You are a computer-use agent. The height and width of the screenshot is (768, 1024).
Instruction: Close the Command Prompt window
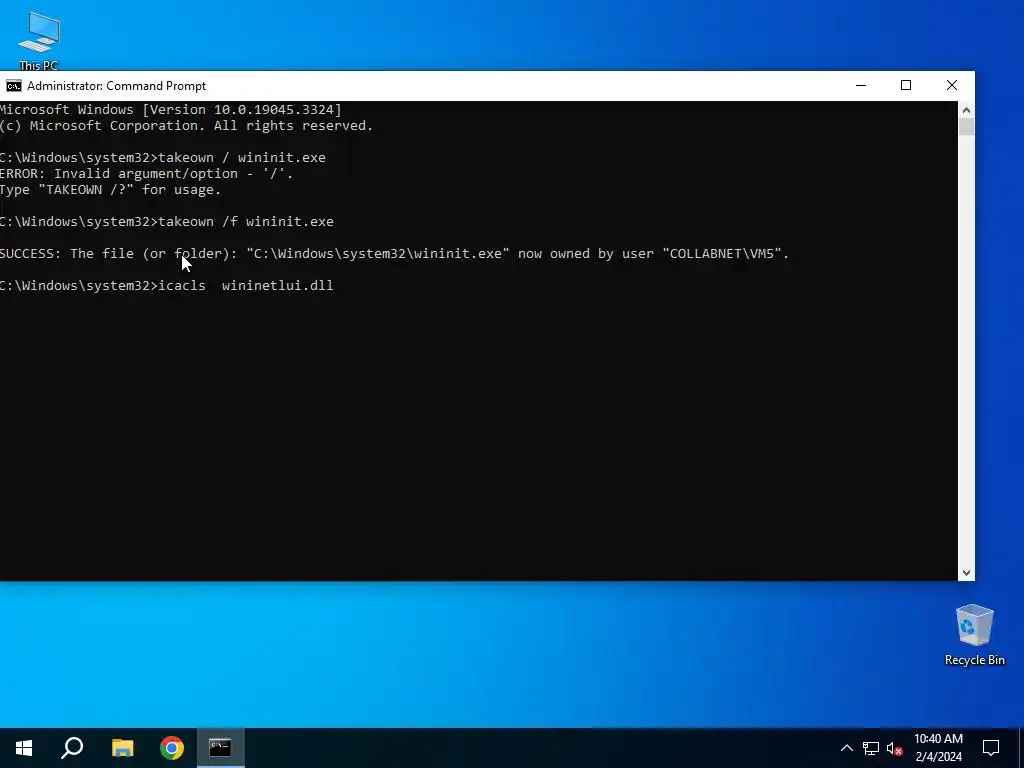pyautogui.click(x=952, y=86)
